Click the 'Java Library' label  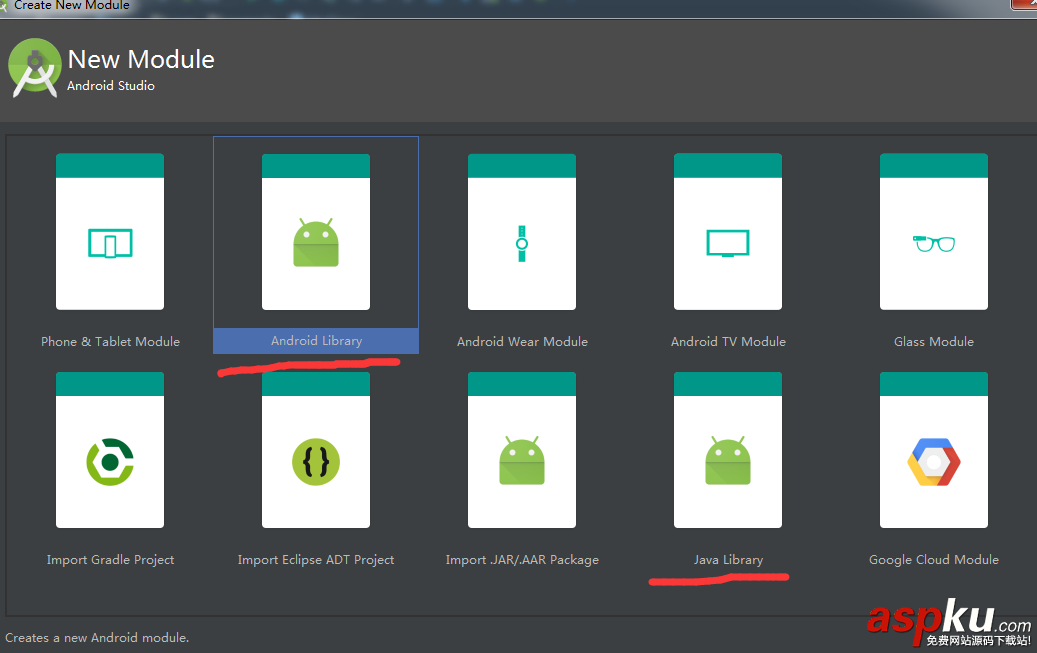(728, 560)
